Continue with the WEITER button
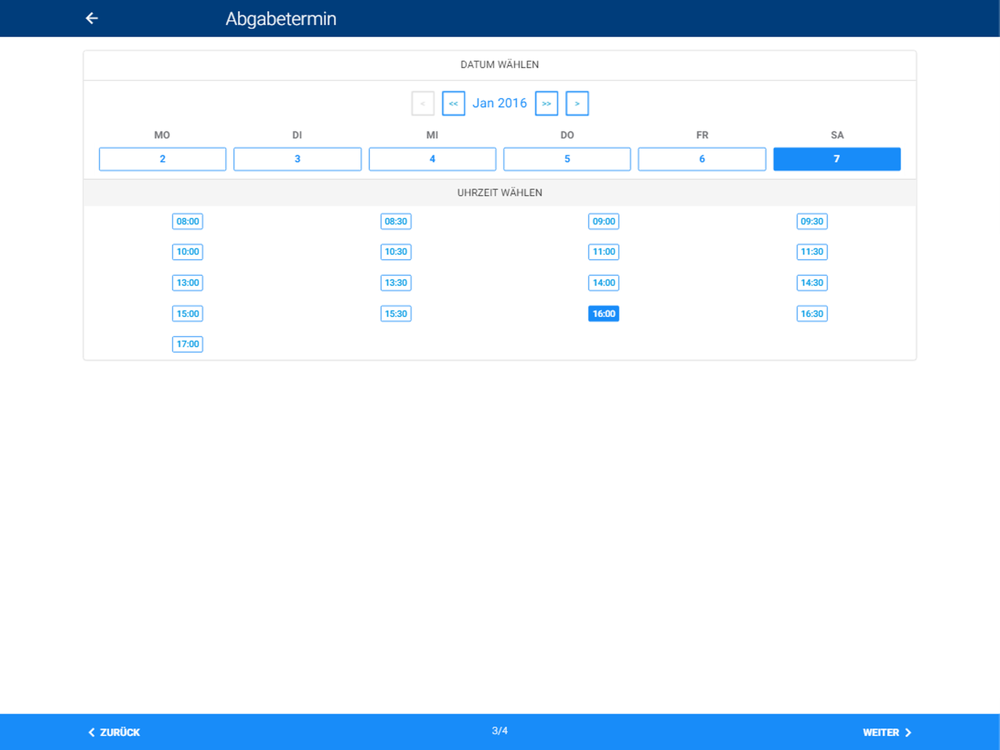1000x750 pixels. [887, 732]
